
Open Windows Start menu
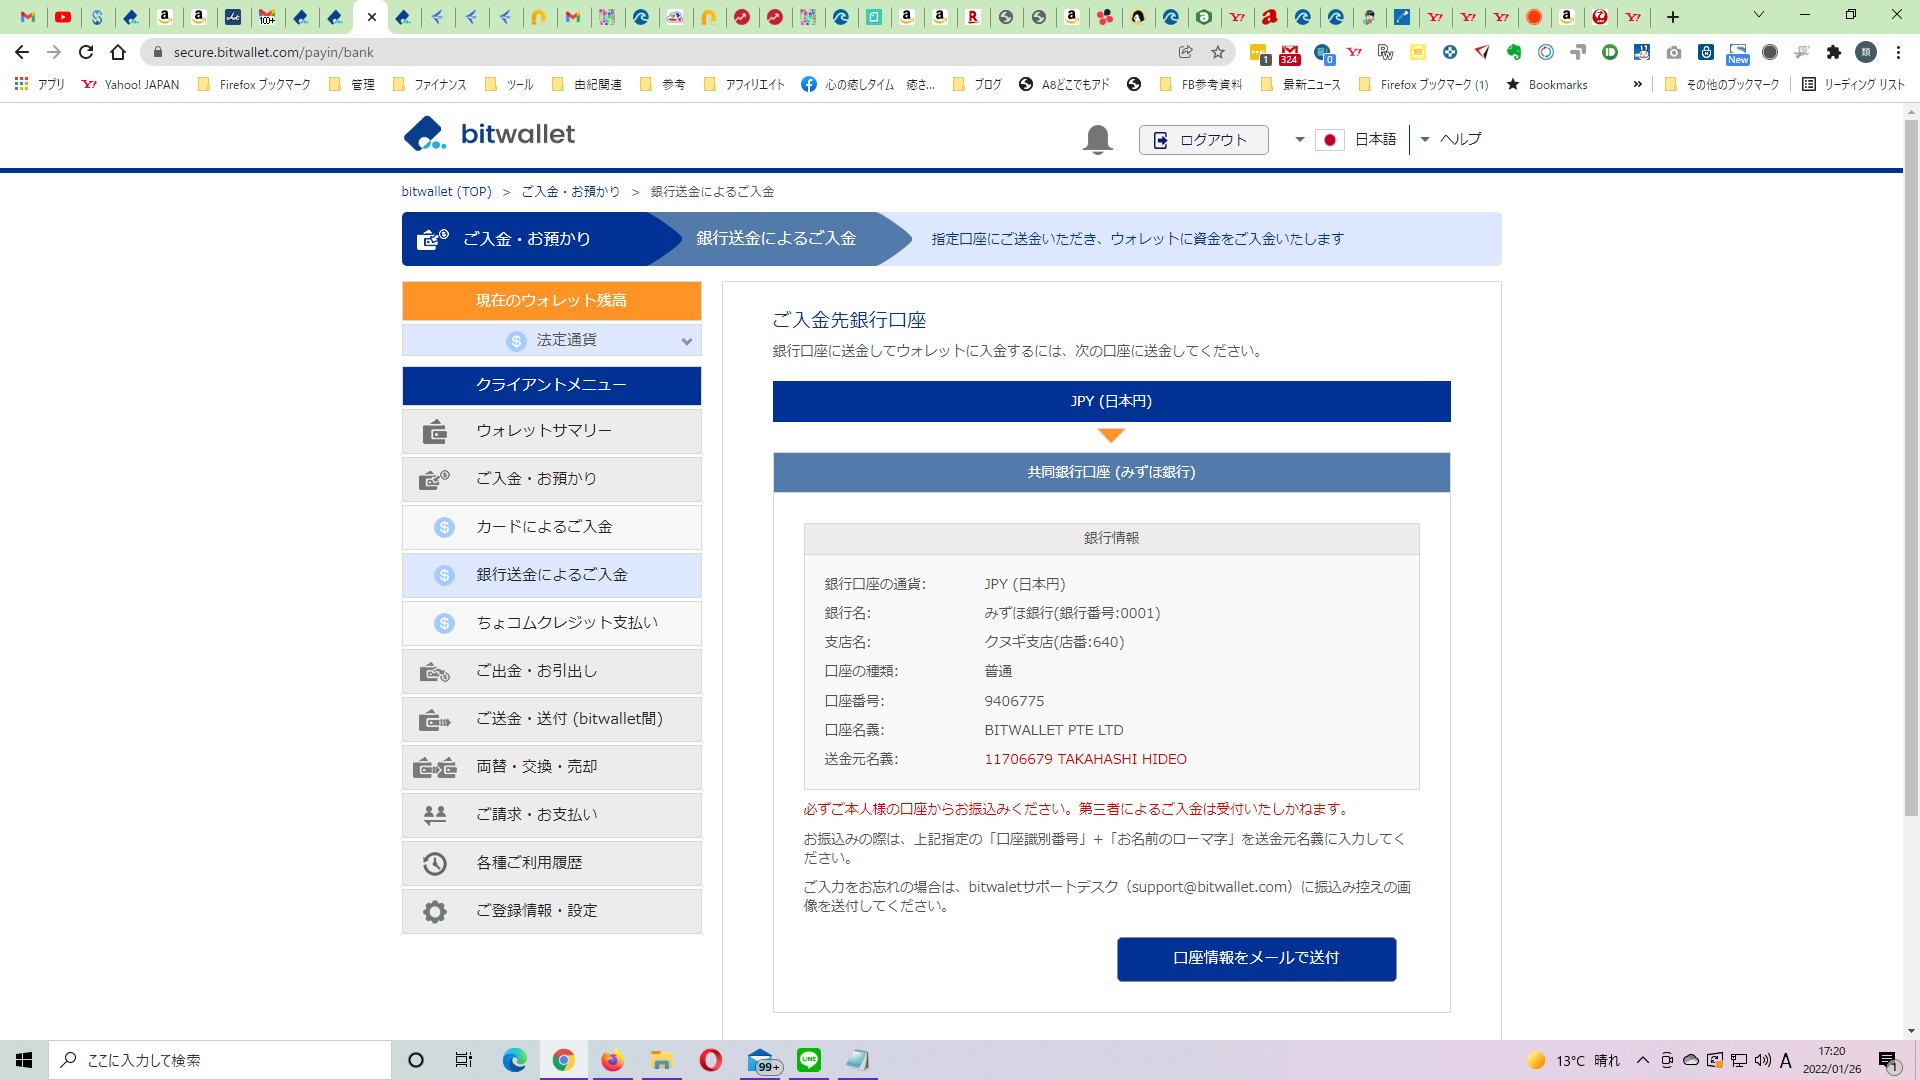pos(24,1060)
